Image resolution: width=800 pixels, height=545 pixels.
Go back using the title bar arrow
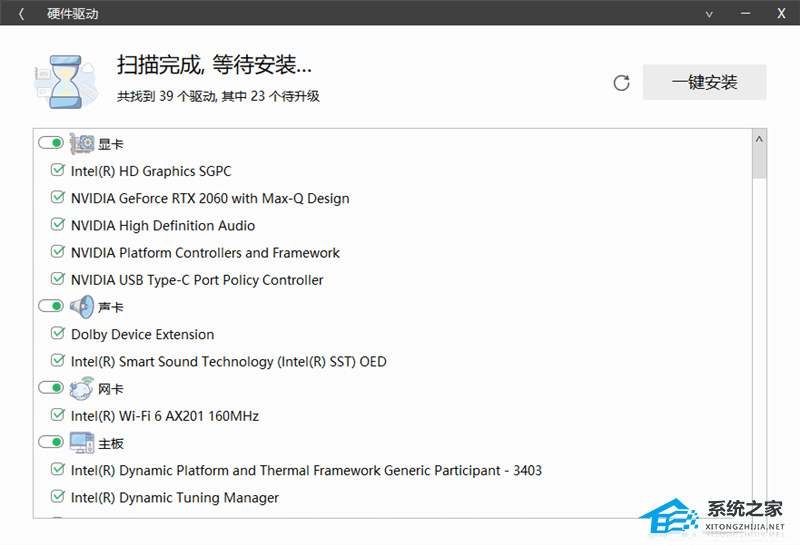click(x=21, y=14)
